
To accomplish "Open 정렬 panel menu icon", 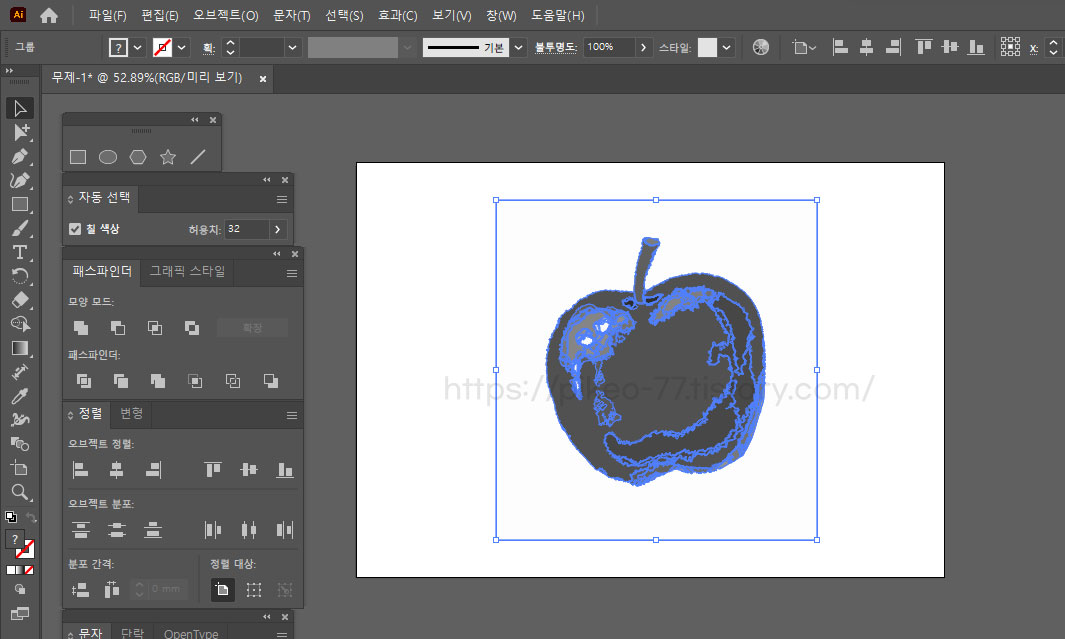I will coord(291,415).
